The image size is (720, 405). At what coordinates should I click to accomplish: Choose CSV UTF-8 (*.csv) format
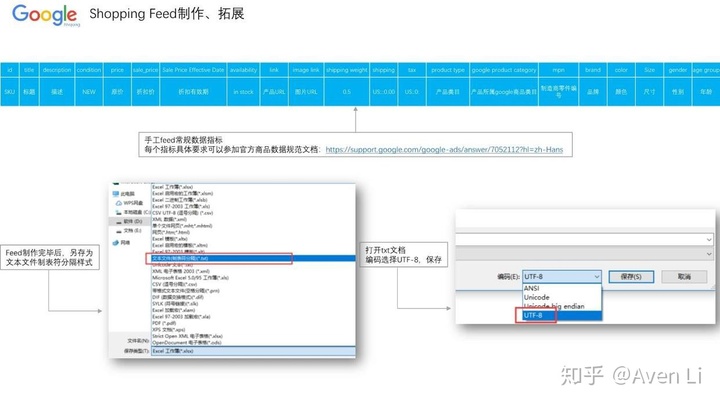click(x=182, y=213)
